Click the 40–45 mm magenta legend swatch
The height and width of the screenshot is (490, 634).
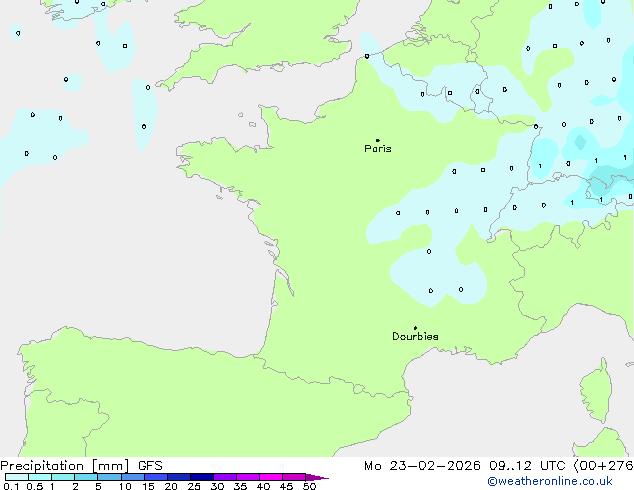tap(271, 477)
